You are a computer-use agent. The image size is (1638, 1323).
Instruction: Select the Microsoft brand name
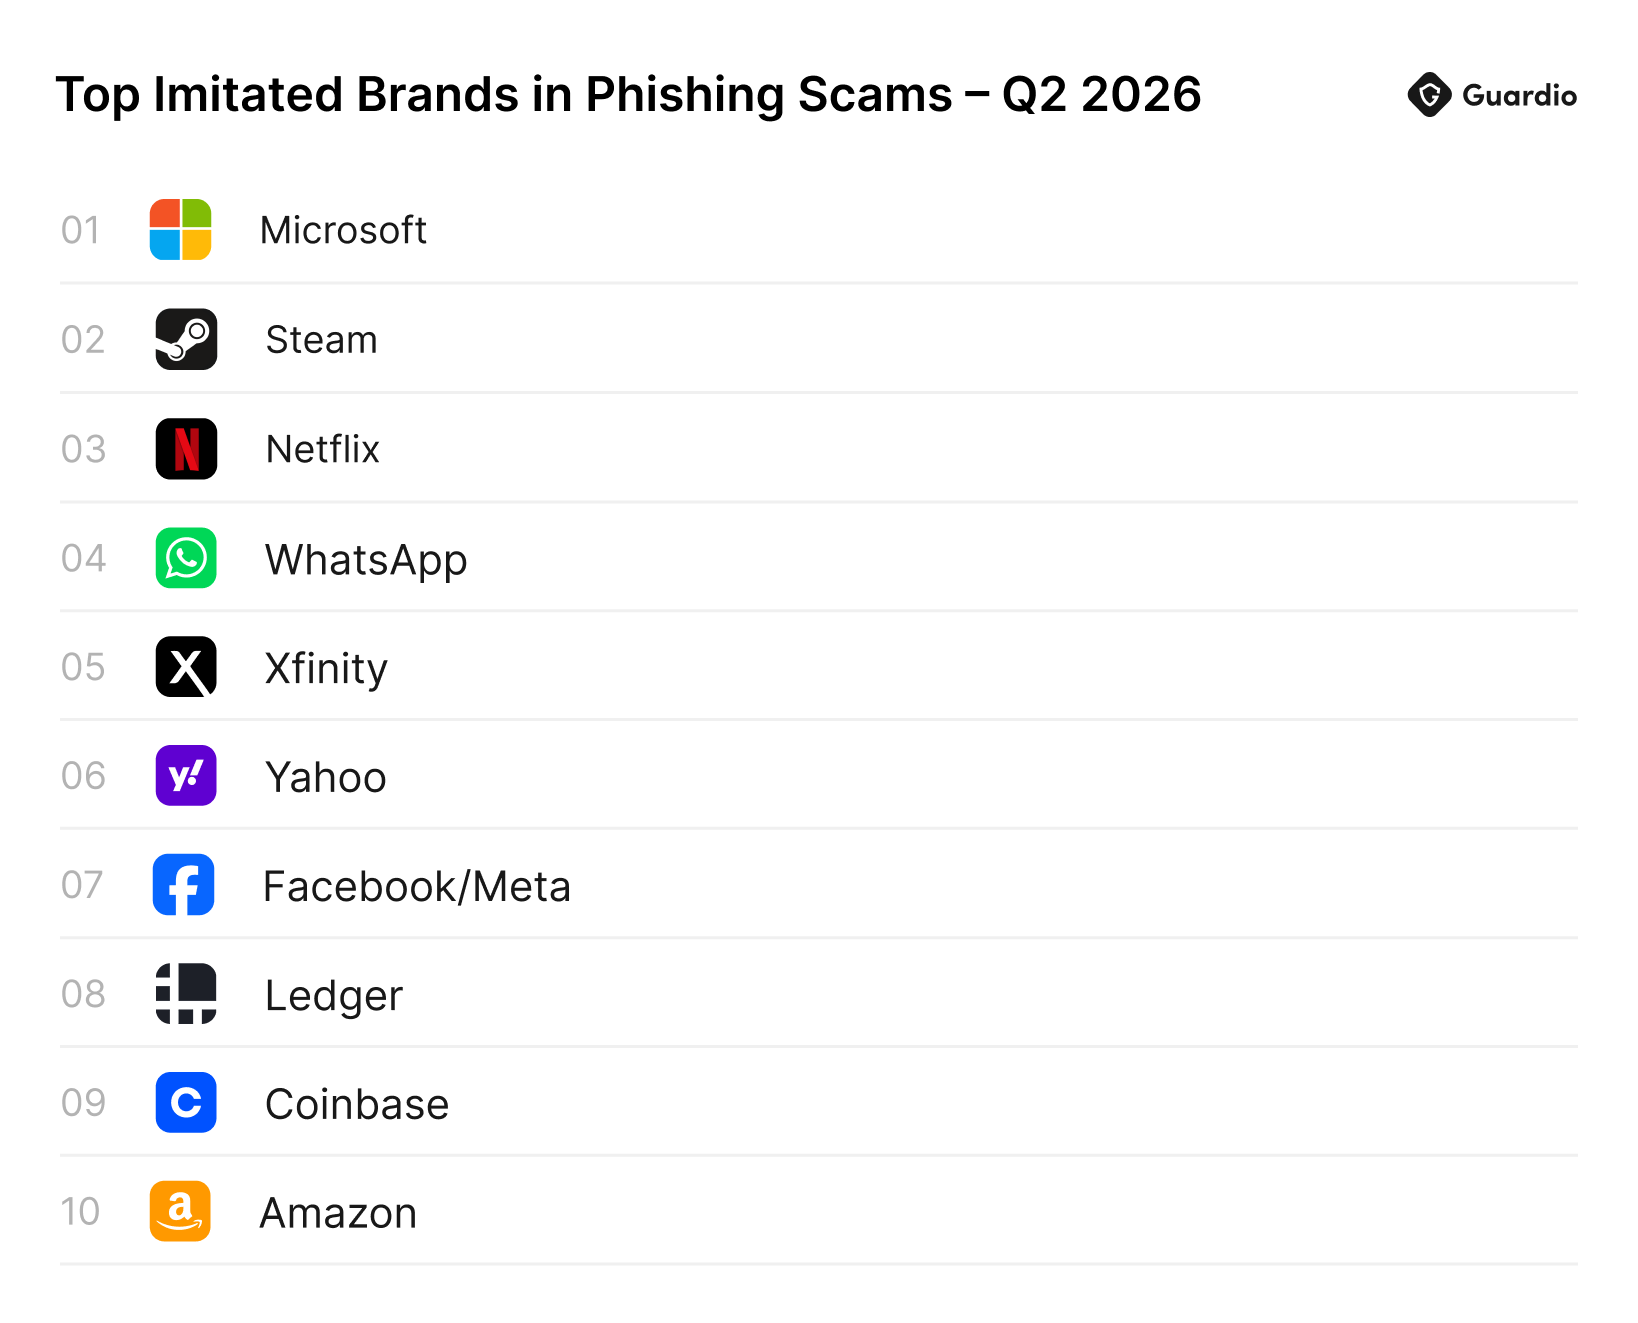(x=343, y=230)
